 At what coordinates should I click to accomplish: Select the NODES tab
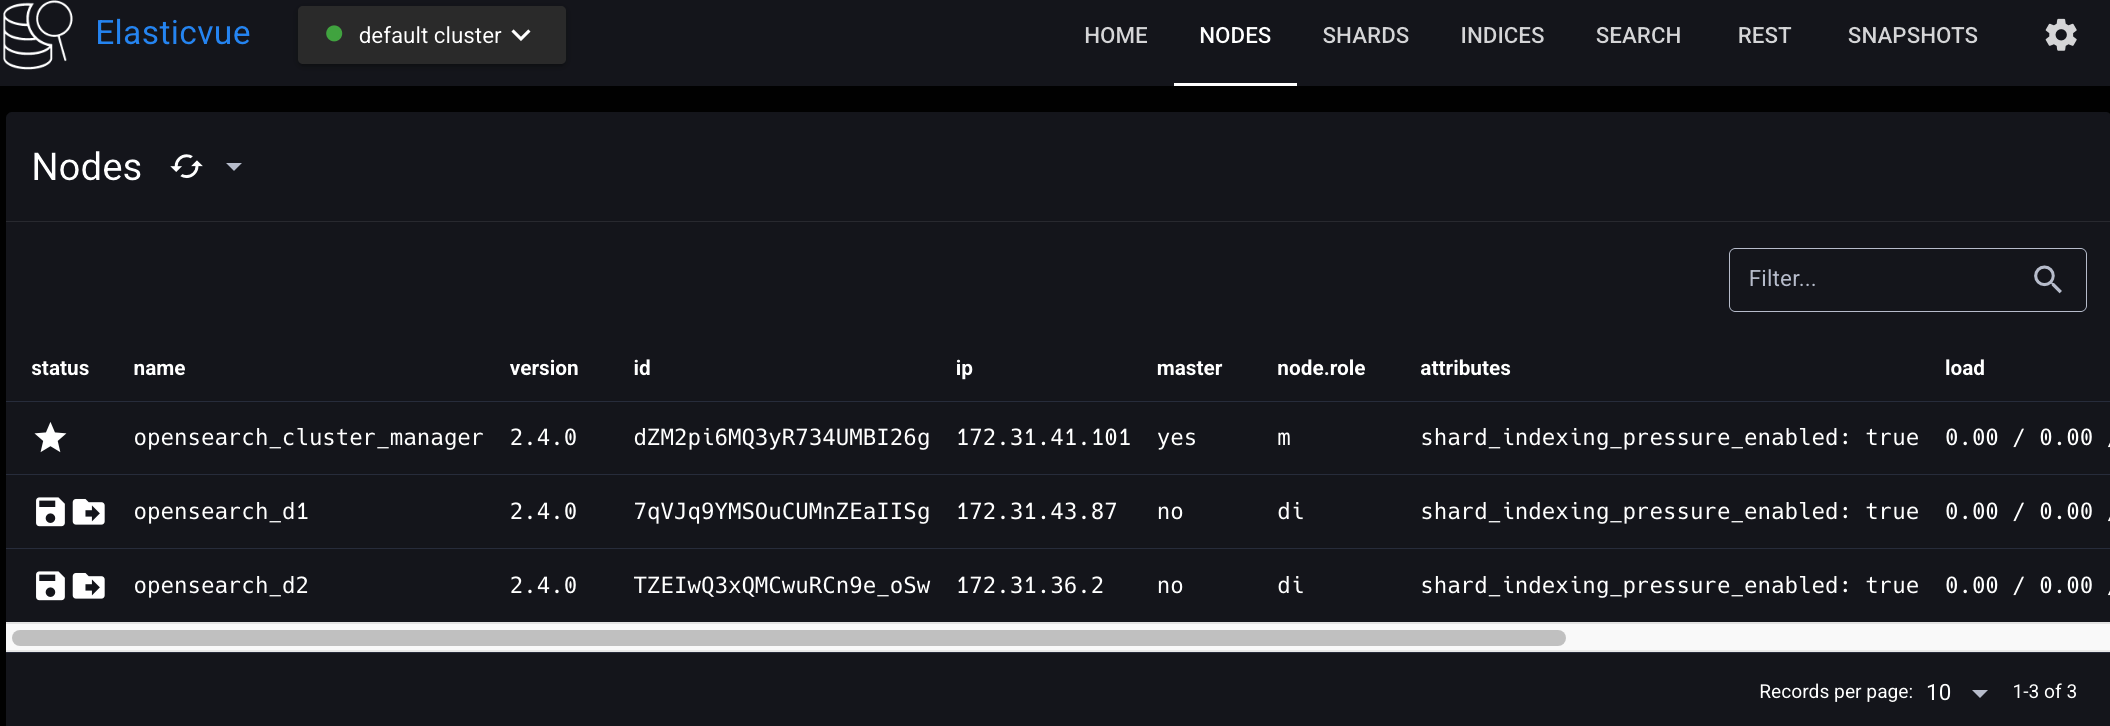pos(1235,35)
